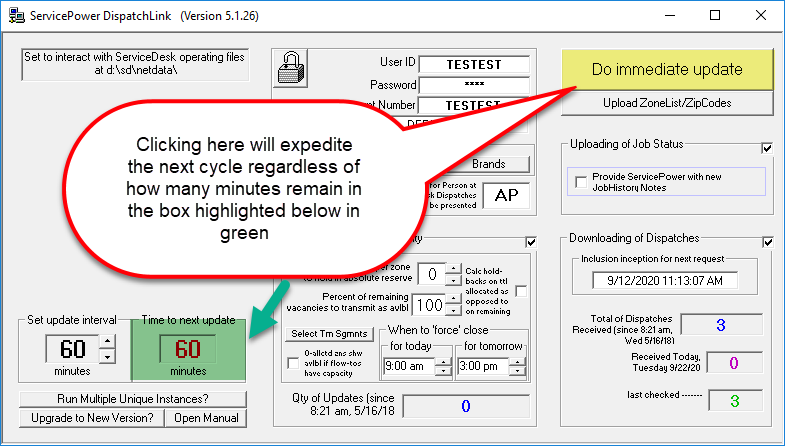This screenshot has height=446, width=785.
Task: Click the DispatchLink app icon in title bar
Action: point(17,16)
